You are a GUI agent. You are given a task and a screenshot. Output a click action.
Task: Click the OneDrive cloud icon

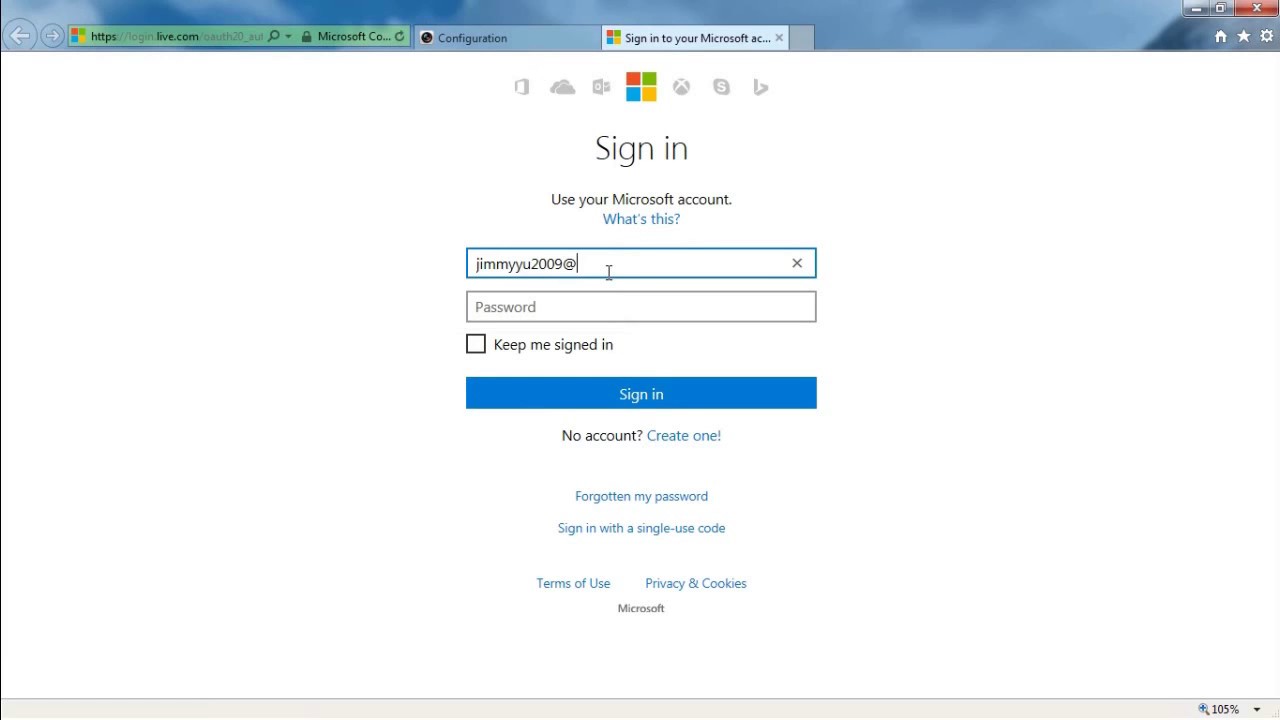point(562,87)
